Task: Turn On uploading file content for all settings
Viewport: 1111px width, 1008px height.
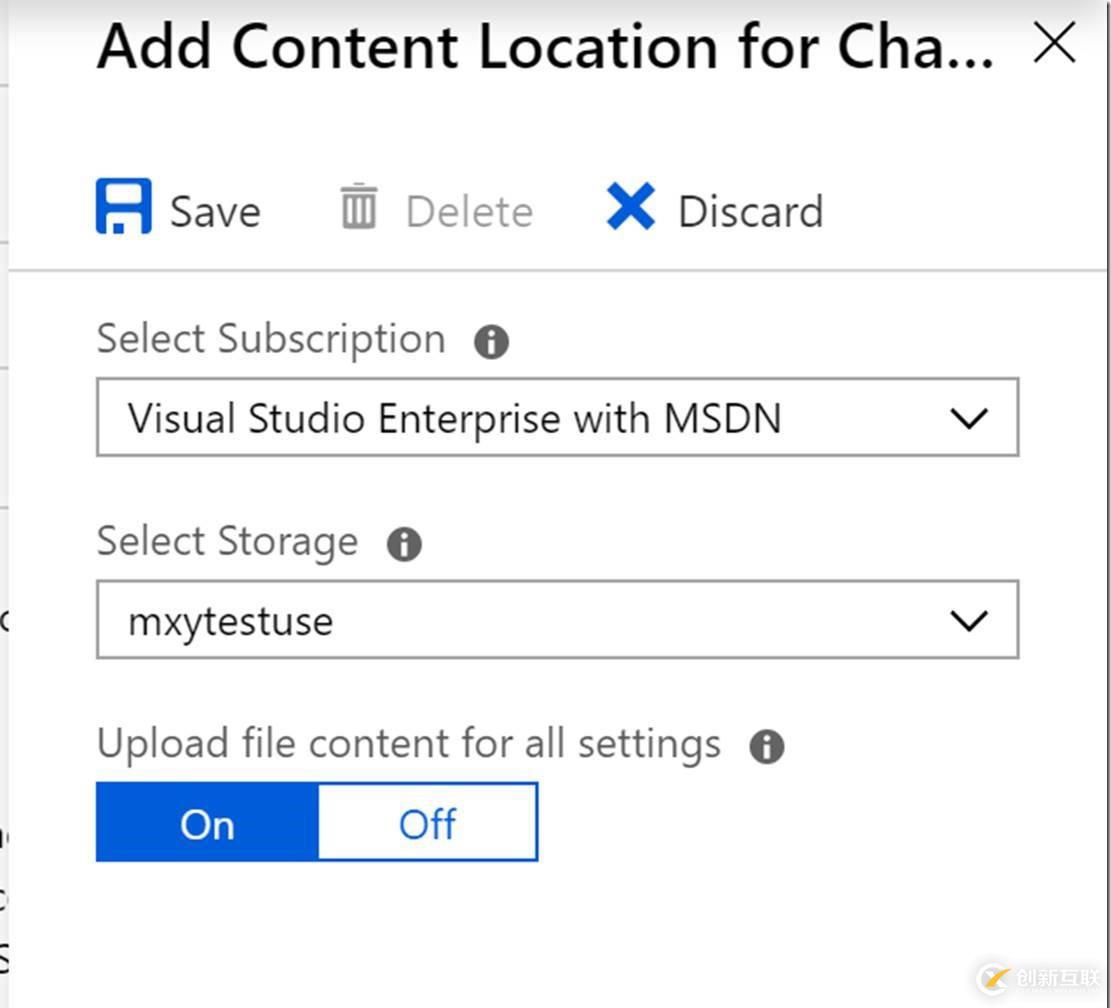Action: (205, 822)
